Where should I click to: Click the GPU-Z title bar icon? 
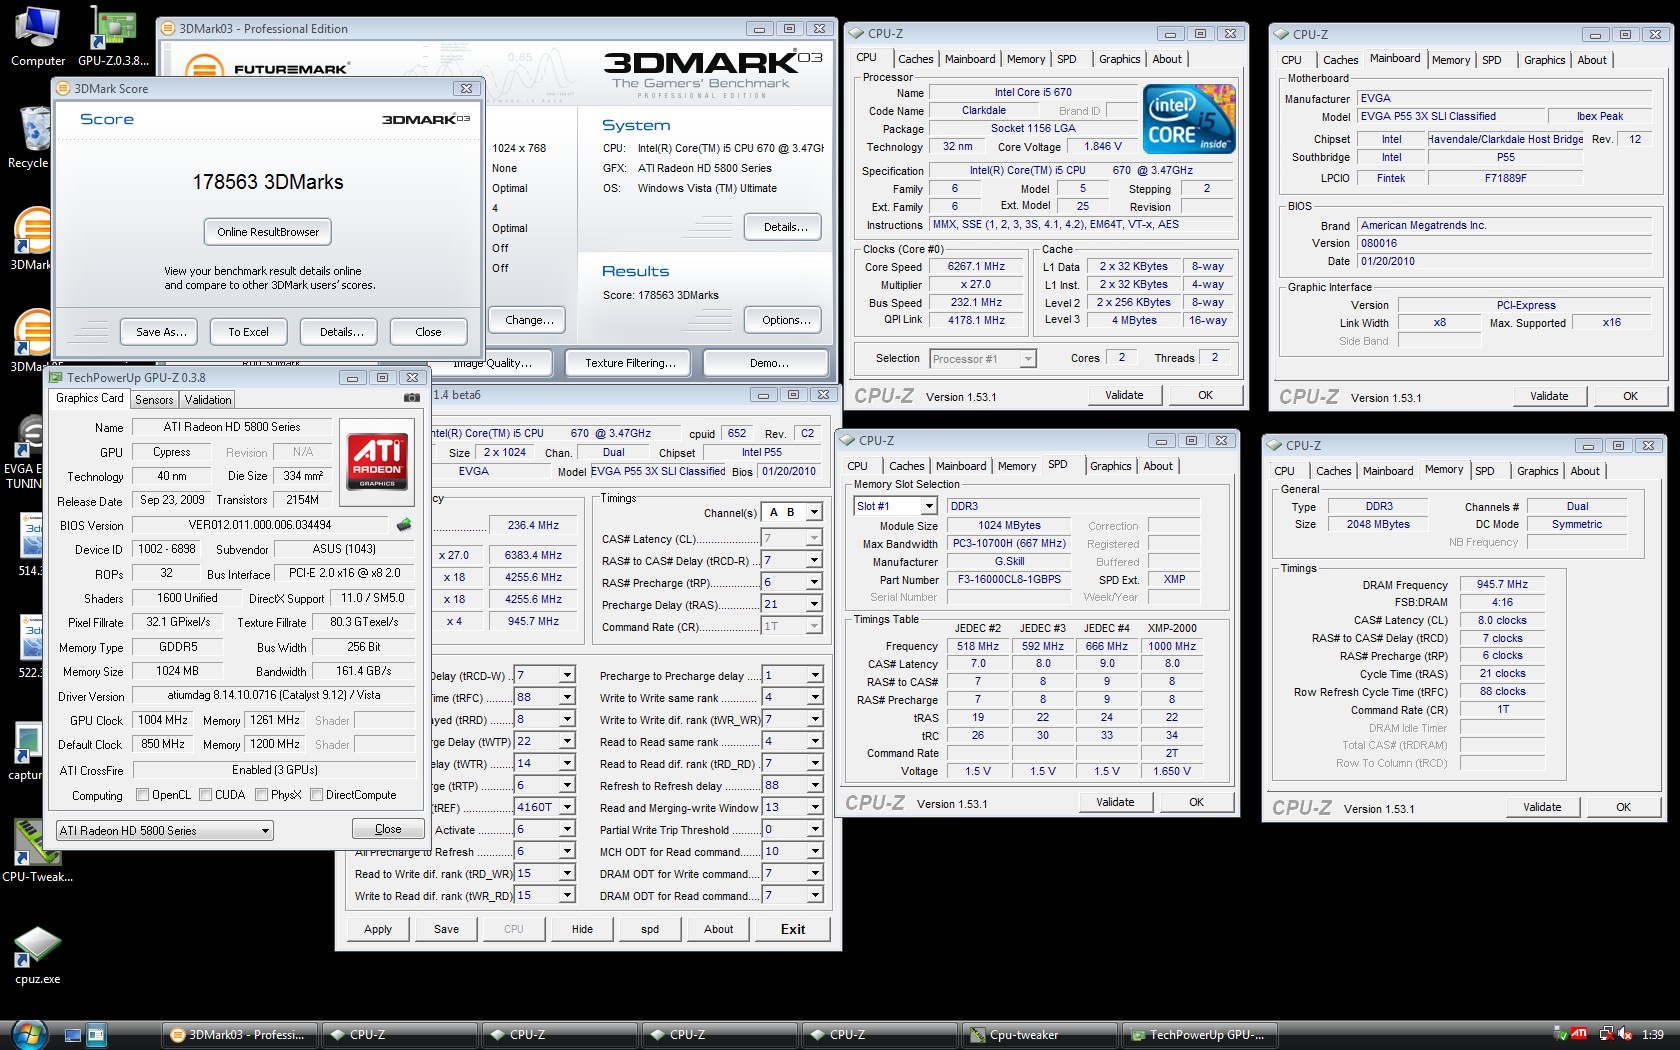(56, 377)
